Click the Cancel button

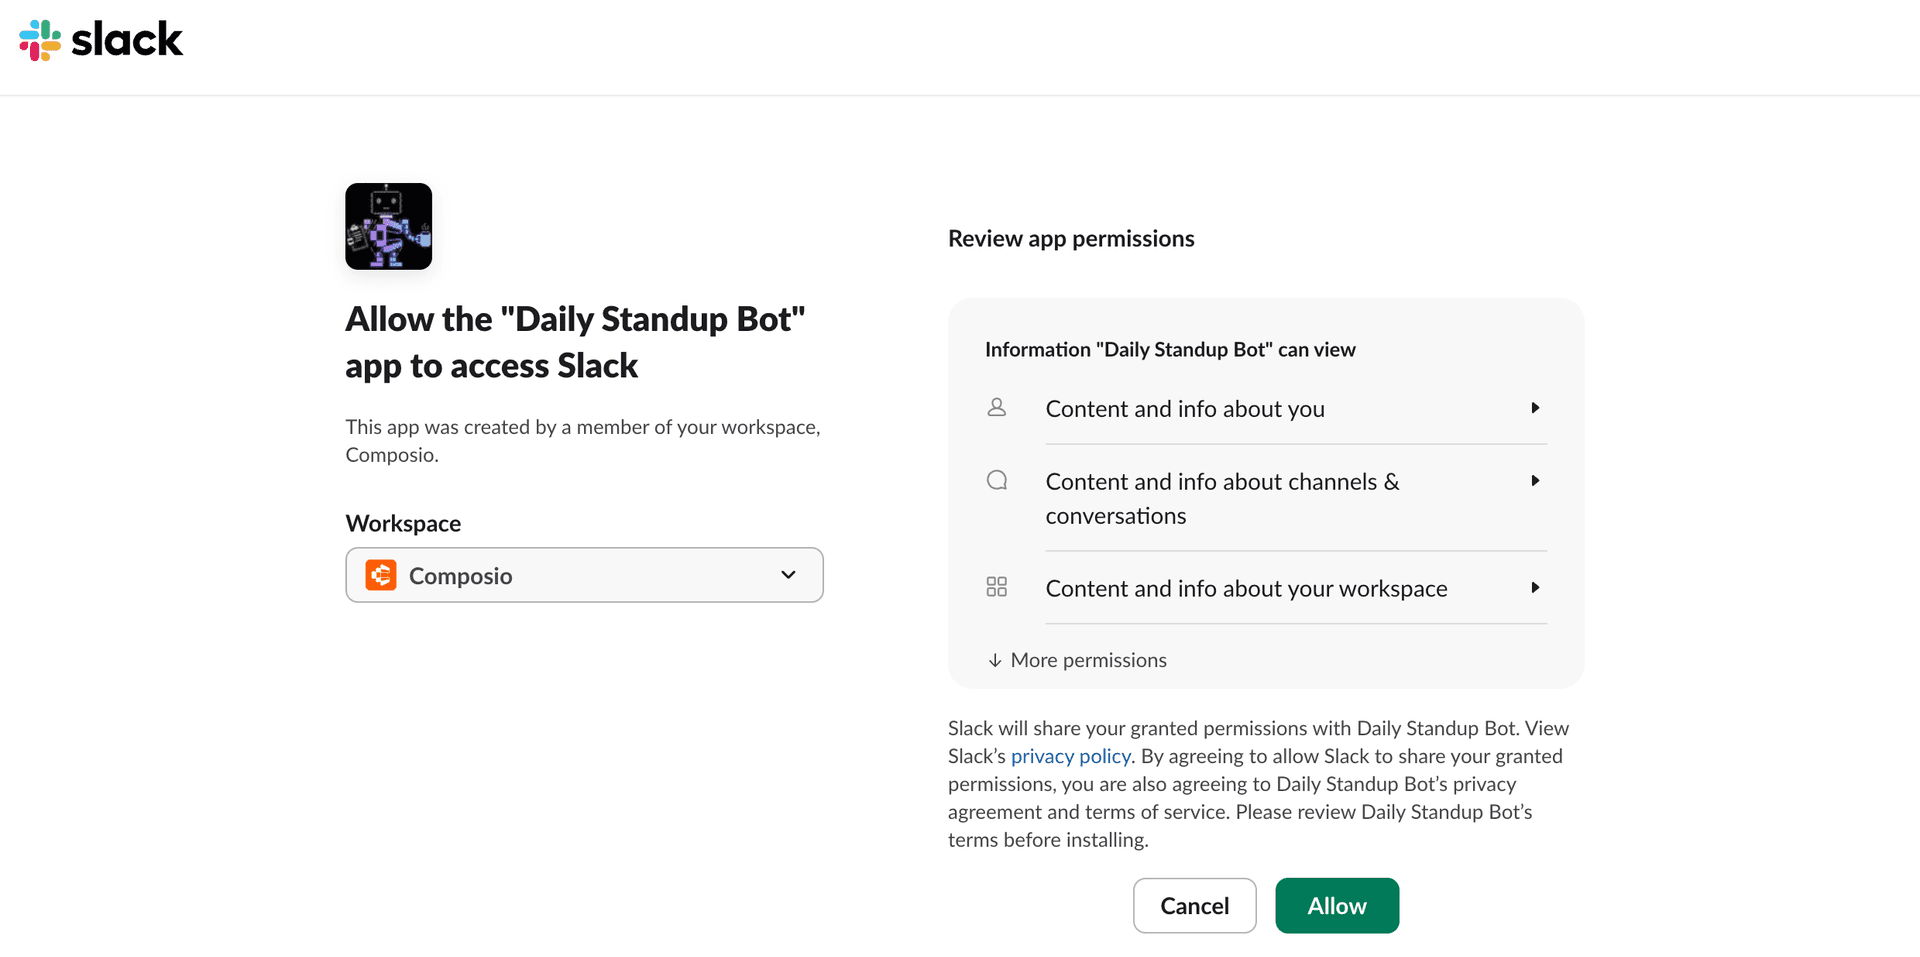pyautogui.click(x=1195, y=906)
